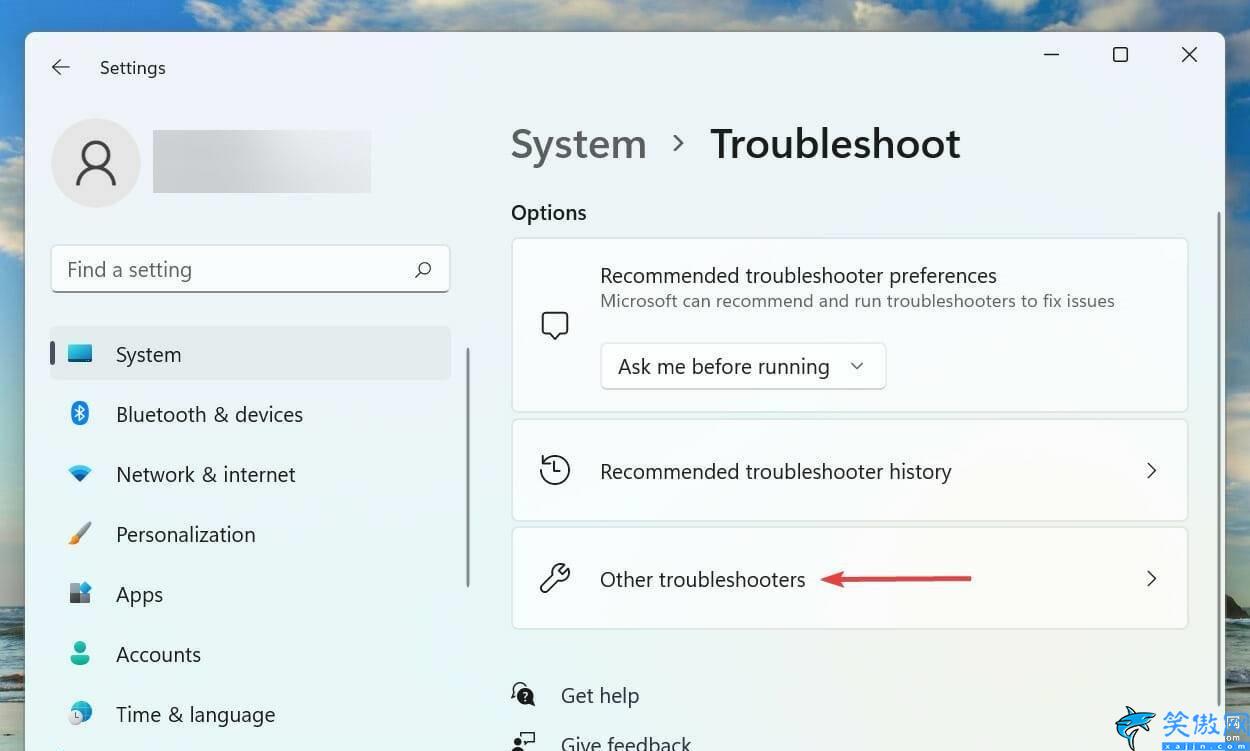Open Accounts settings
Viewport: 1250px width, 751px height.
point(250,654)
